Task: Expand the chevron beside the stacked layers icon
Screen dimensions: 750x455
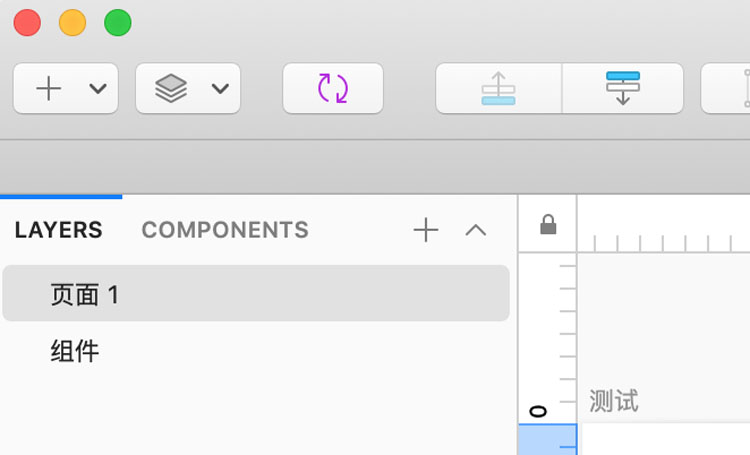Action: point(220,89)
